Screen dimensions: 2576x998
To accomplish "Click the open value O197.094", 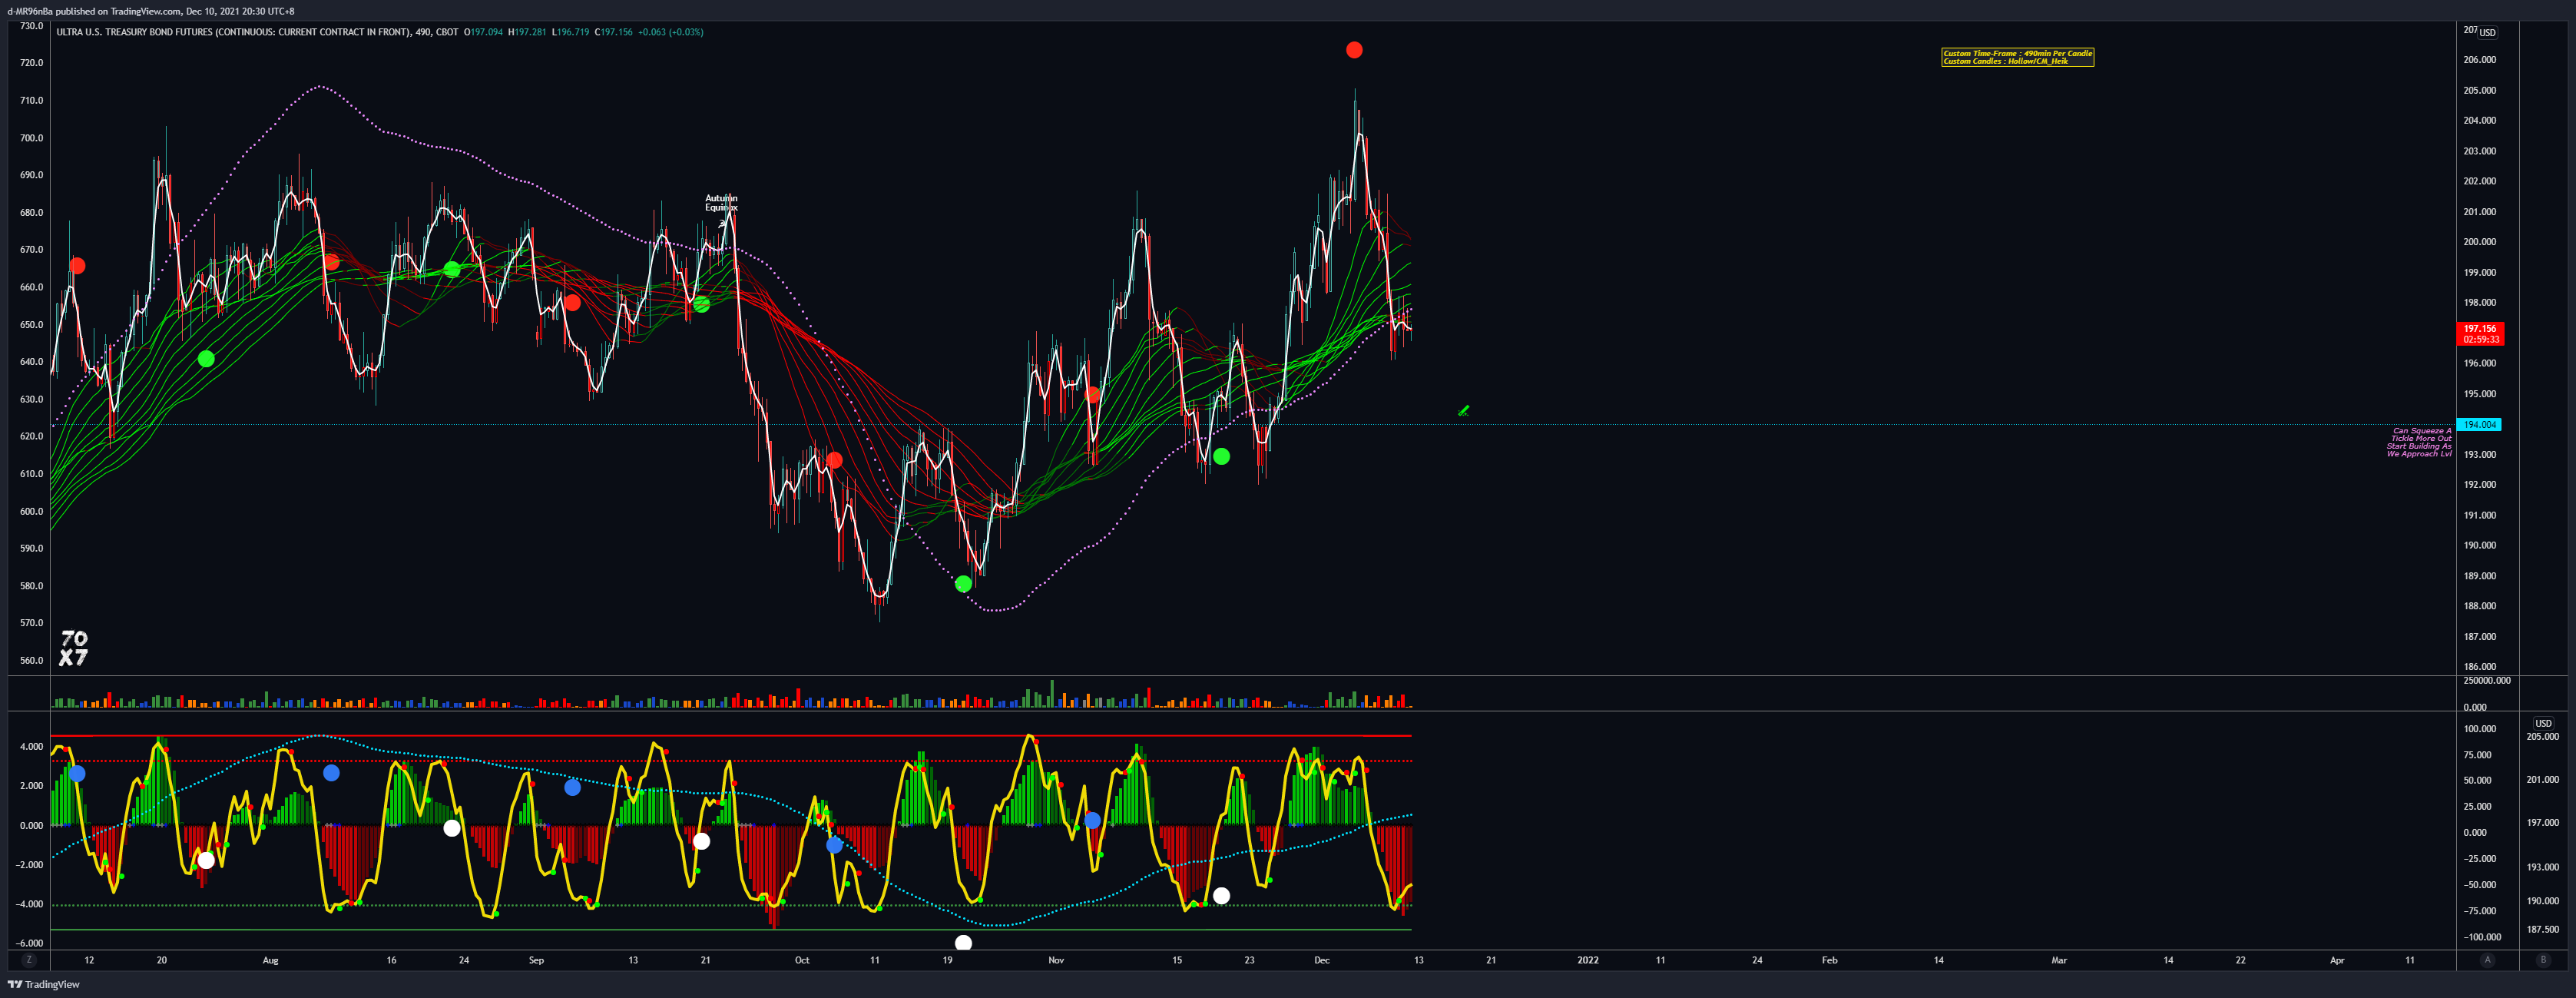I will [x=483, y=32].
